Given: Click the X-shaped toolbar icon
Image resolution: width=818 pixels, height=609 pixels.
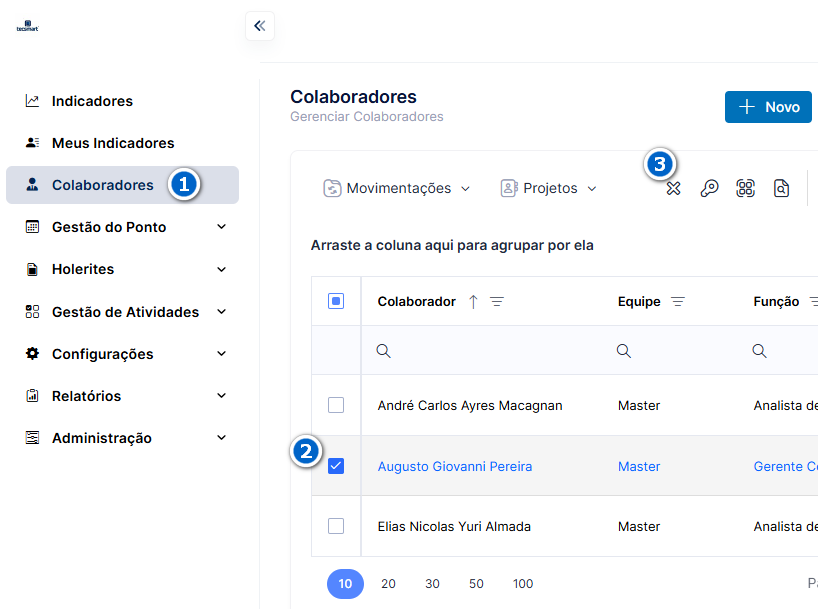Looking at the screenshot, I should click(x=673, y=188).
